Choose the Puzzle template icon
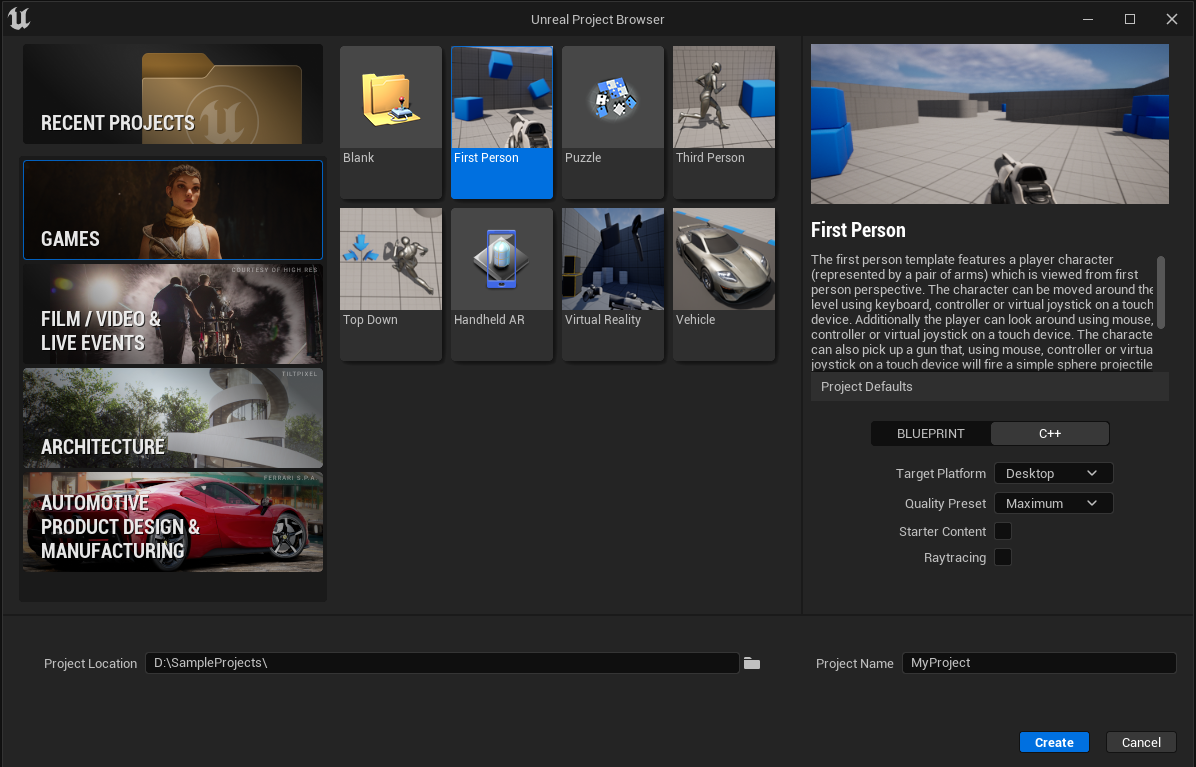Viewport: 1196px width, 767px height. [x=612, y=98]
